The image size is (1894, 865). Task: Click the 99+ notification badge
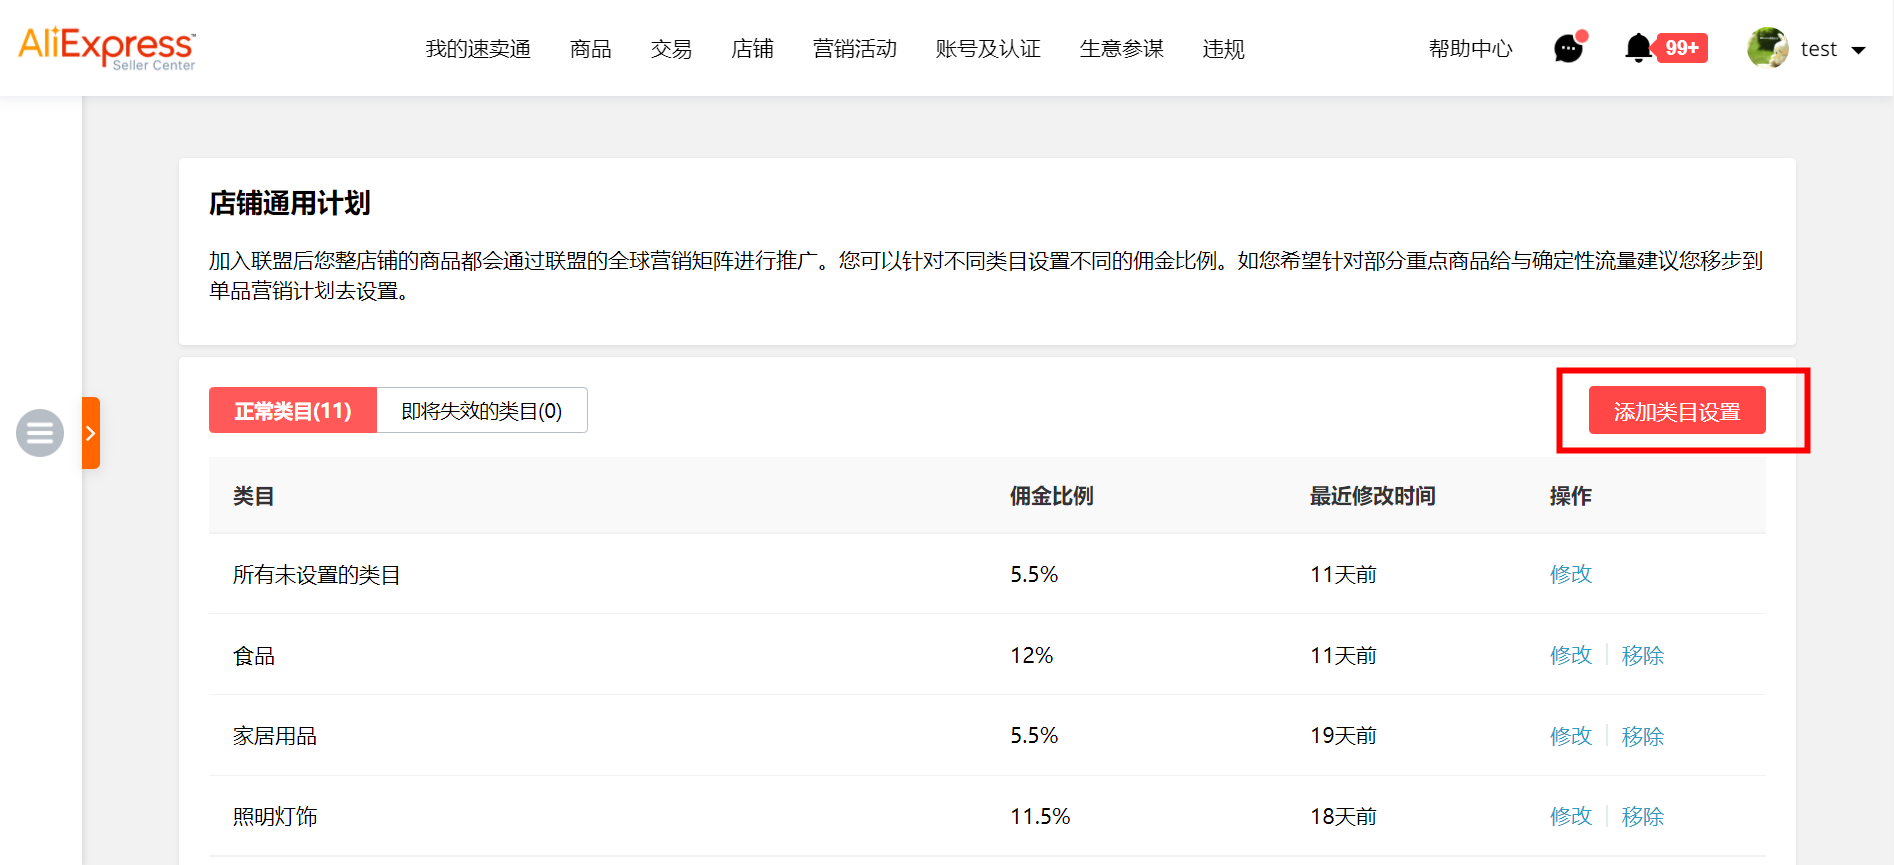tap(1682, 48)
